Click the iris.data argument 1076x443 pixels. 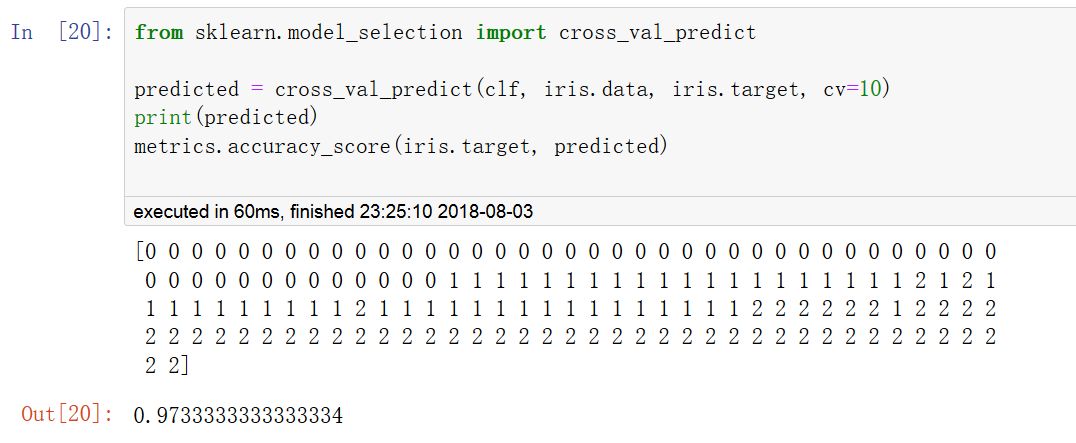(597, 89)
